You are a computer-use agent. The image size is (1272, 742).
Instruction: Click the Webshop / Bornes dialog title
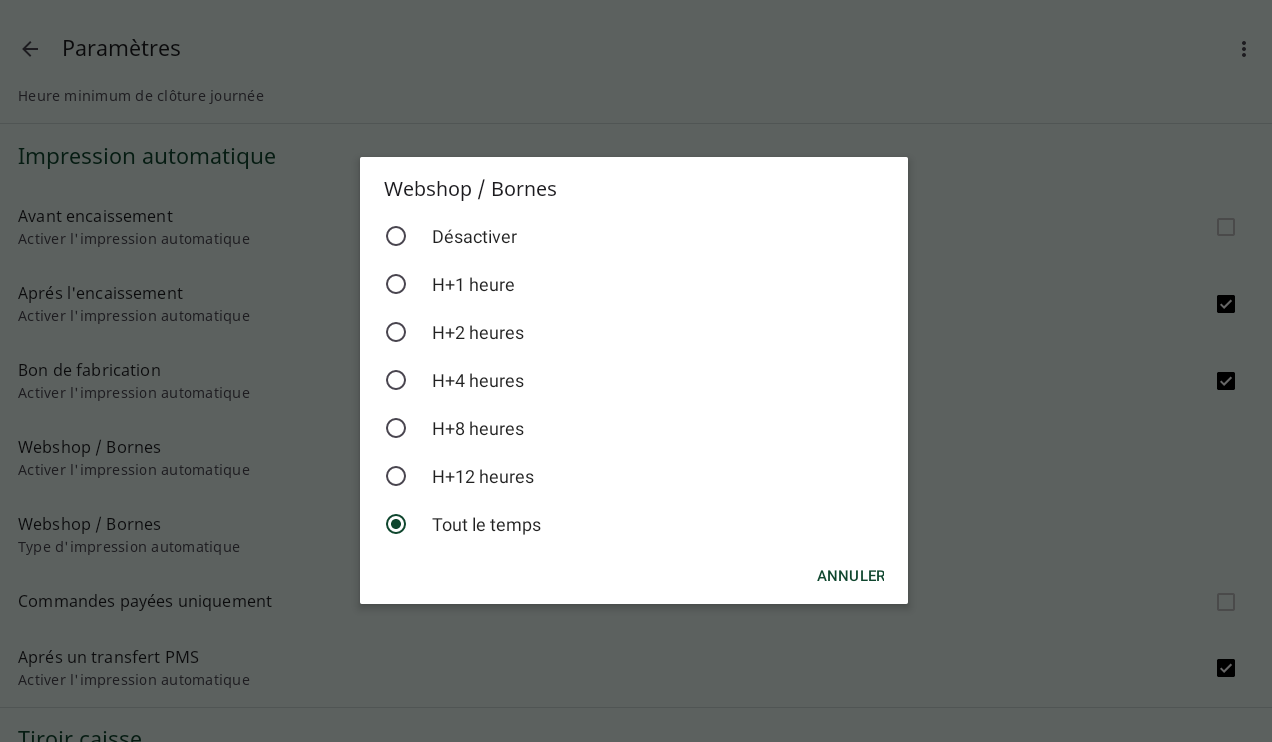tap(470, 189)
